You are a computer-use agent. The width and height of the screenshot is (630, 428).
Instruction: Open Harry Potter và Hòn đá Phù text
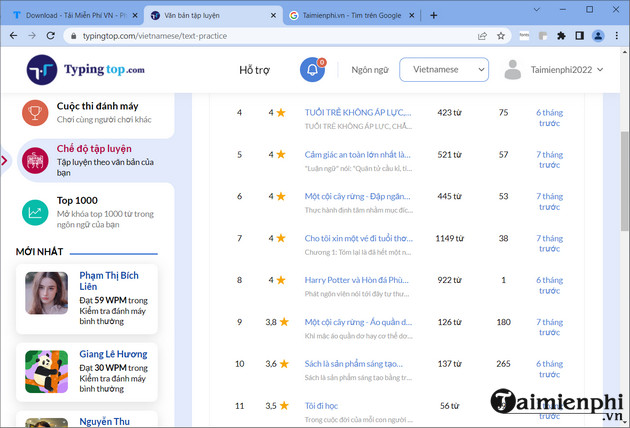coord(356,280)
